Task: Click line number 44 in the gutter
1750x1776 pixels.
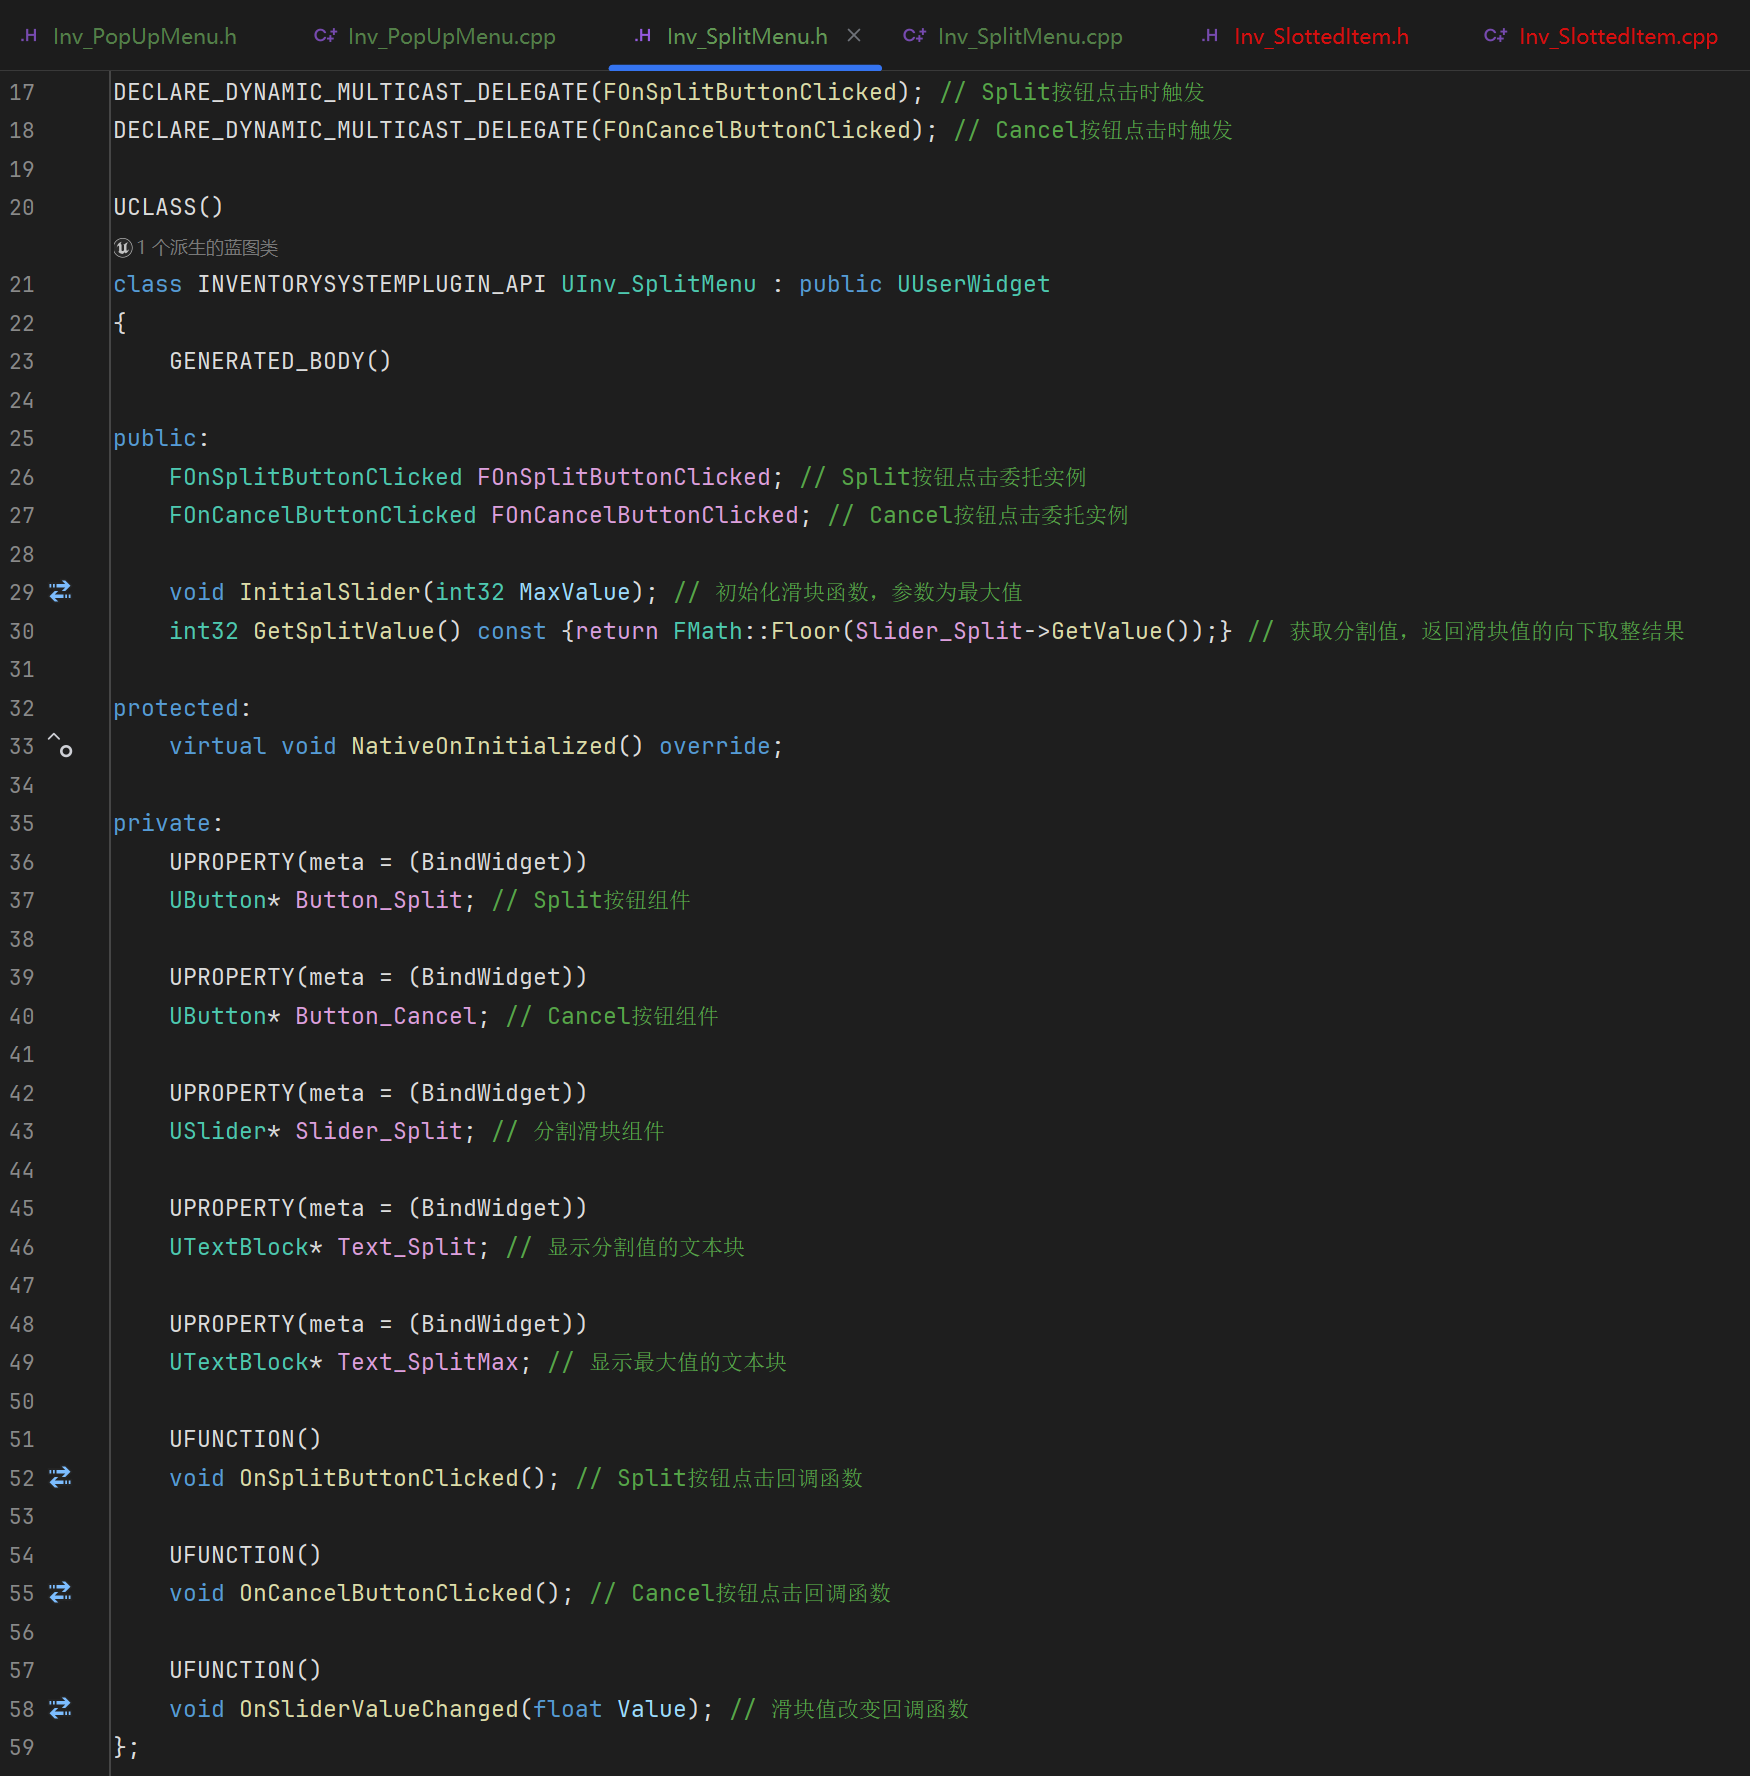Action: [x=22, y=1170]
